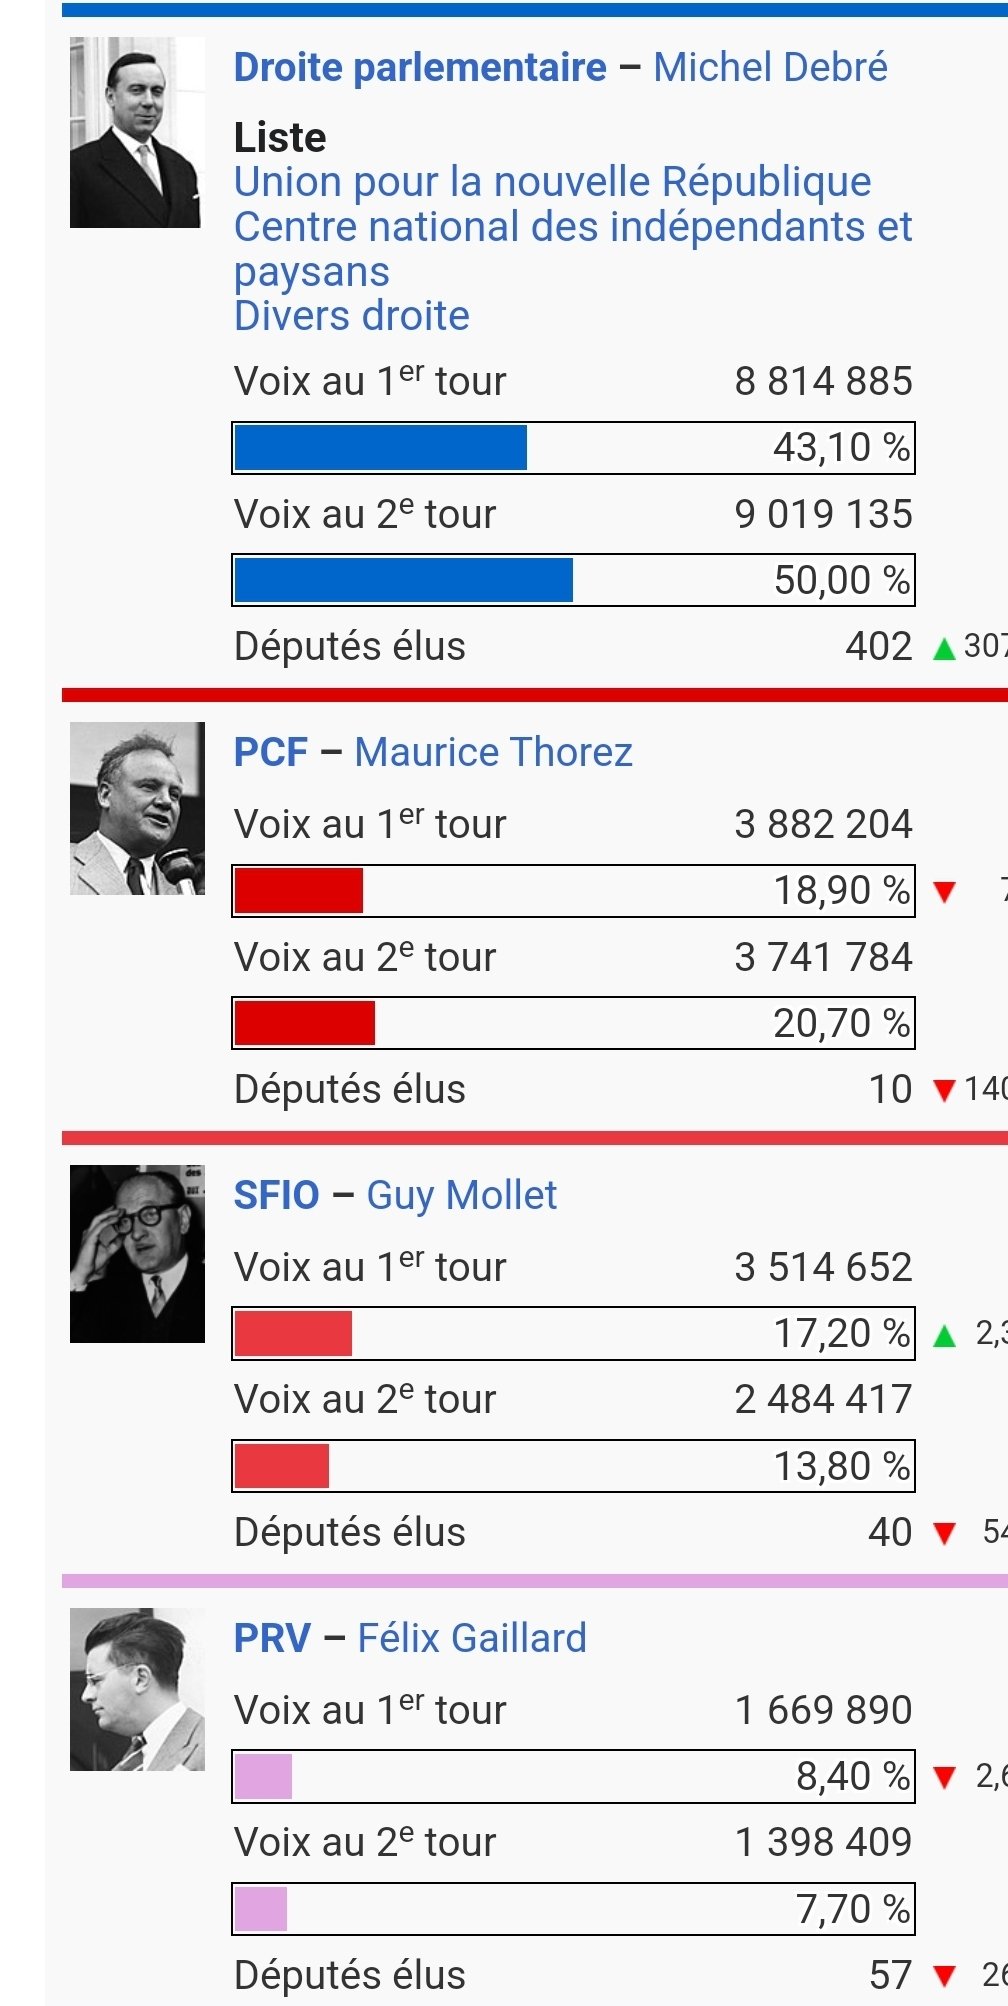This screenshot has height=2006, width=1008.
Task: View Guy Mollet's portrait photo
Action: 137,1253
